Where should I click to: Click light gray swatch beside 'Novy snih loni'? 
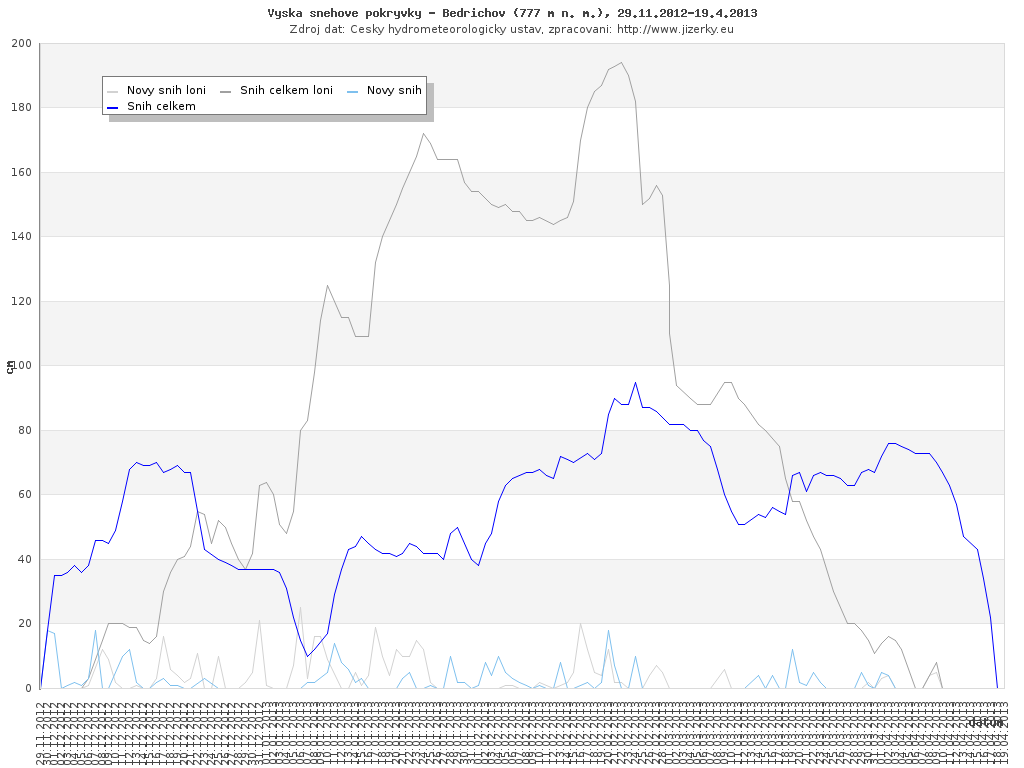[113, 90]
